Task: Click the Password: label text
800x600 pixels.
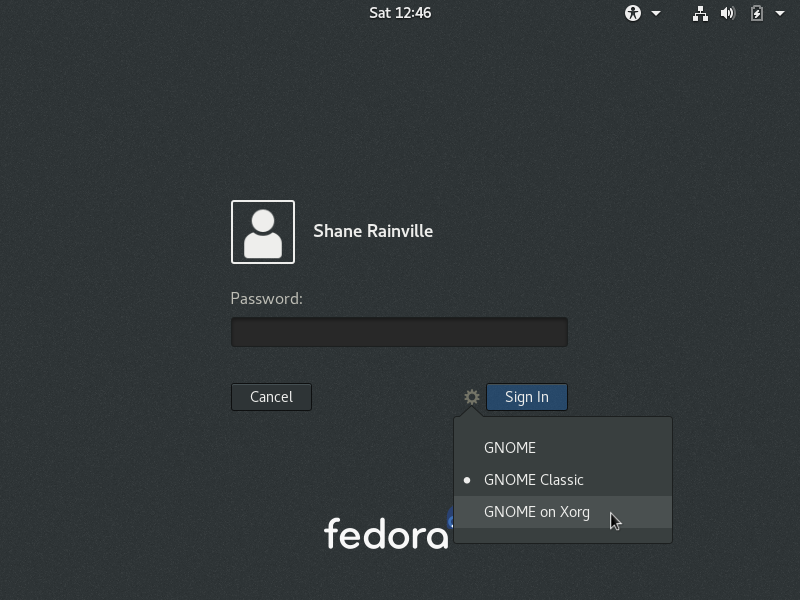Action: 266,298
